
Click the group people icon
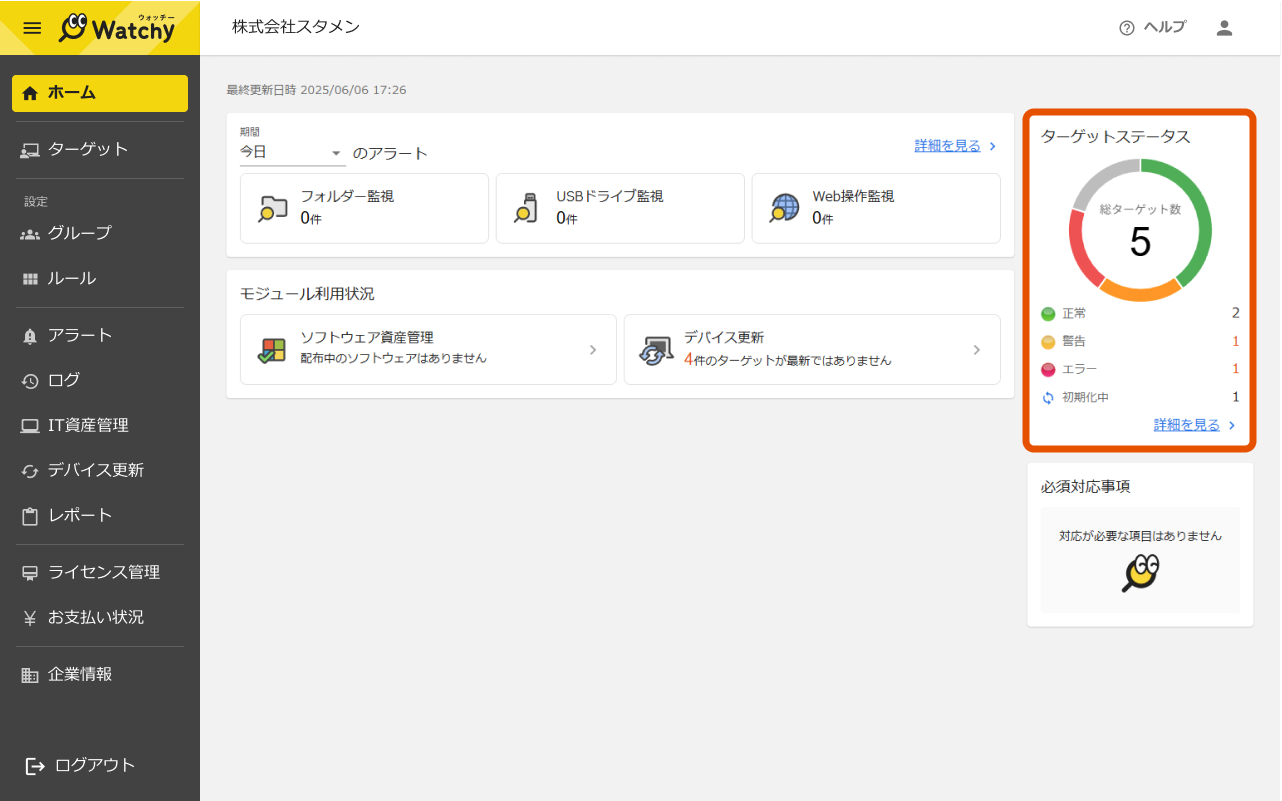tap(30, 234)
